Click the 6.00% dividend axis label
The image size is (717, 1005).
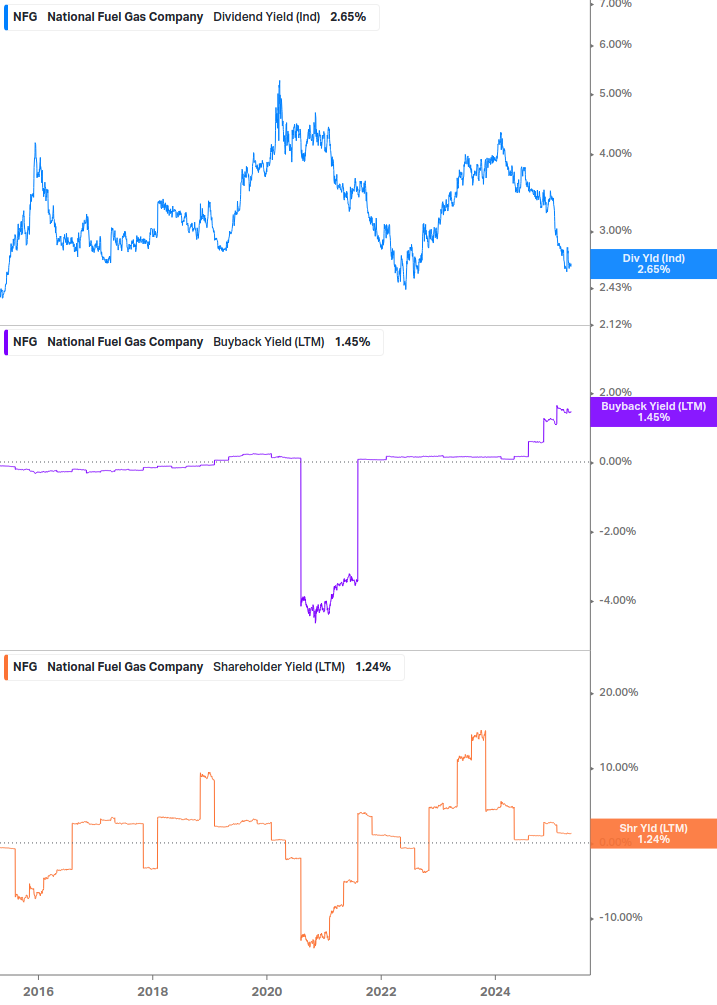click(x=615, y=45)
